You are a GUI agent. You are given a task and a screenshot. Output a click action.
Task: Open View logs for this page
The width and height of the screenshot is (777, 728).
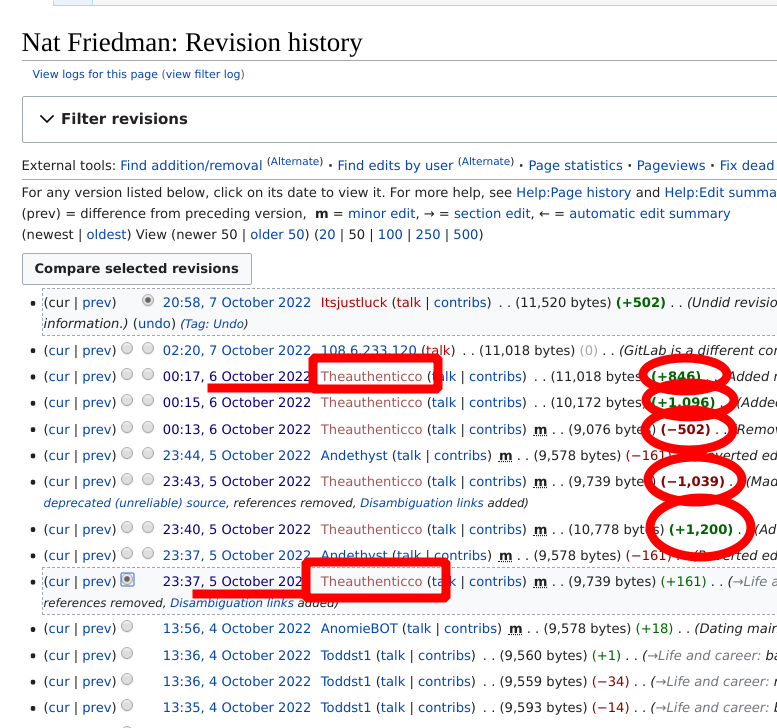click(x=95, y=74)
